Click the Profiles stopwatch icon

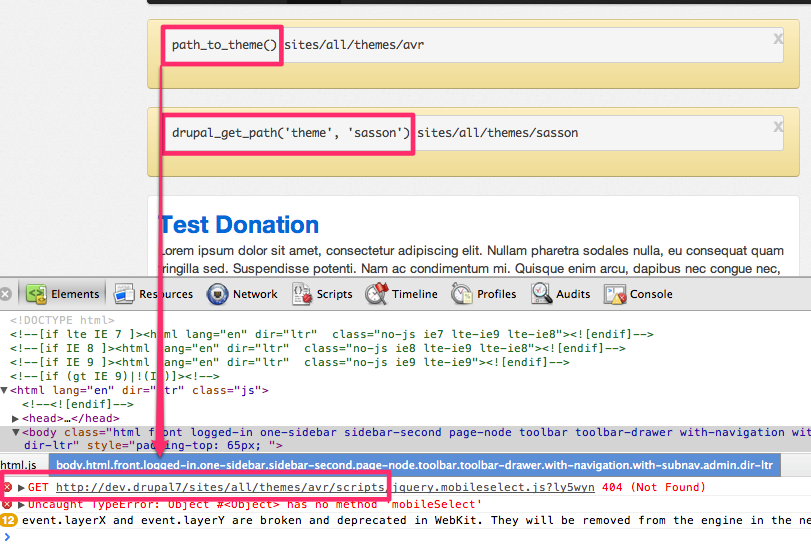(x=461, y=294)
